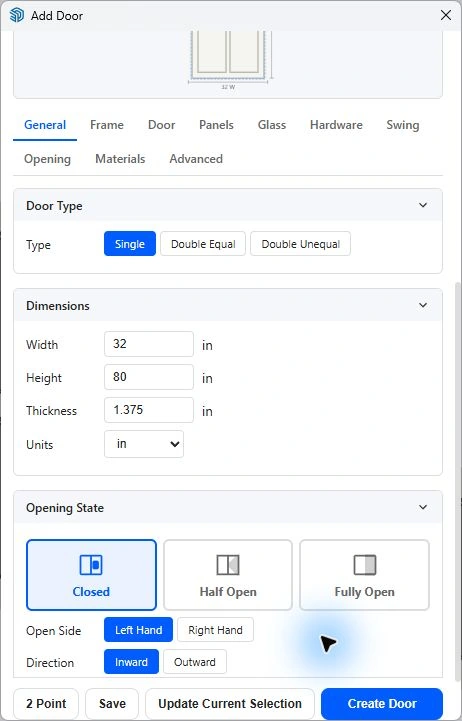
Task: Select the Closed opening state card
Action: tap(91, 575)
